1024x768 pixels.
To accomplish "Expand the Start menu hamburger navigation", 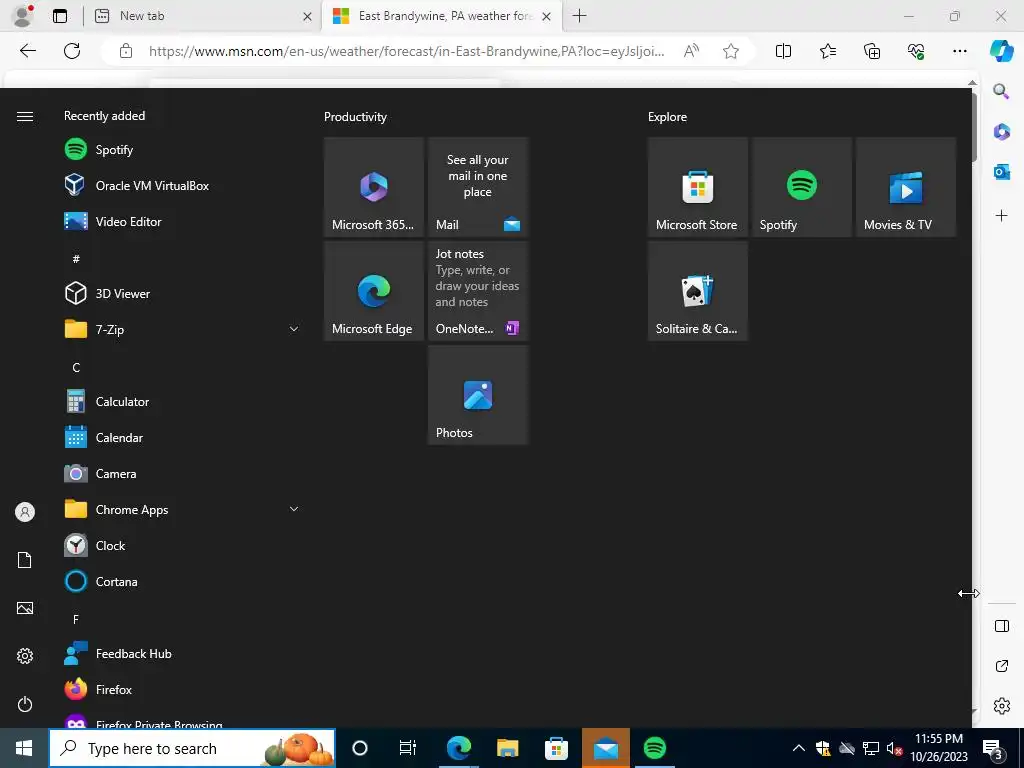I will pyautogui.click(x=25, y=116).
